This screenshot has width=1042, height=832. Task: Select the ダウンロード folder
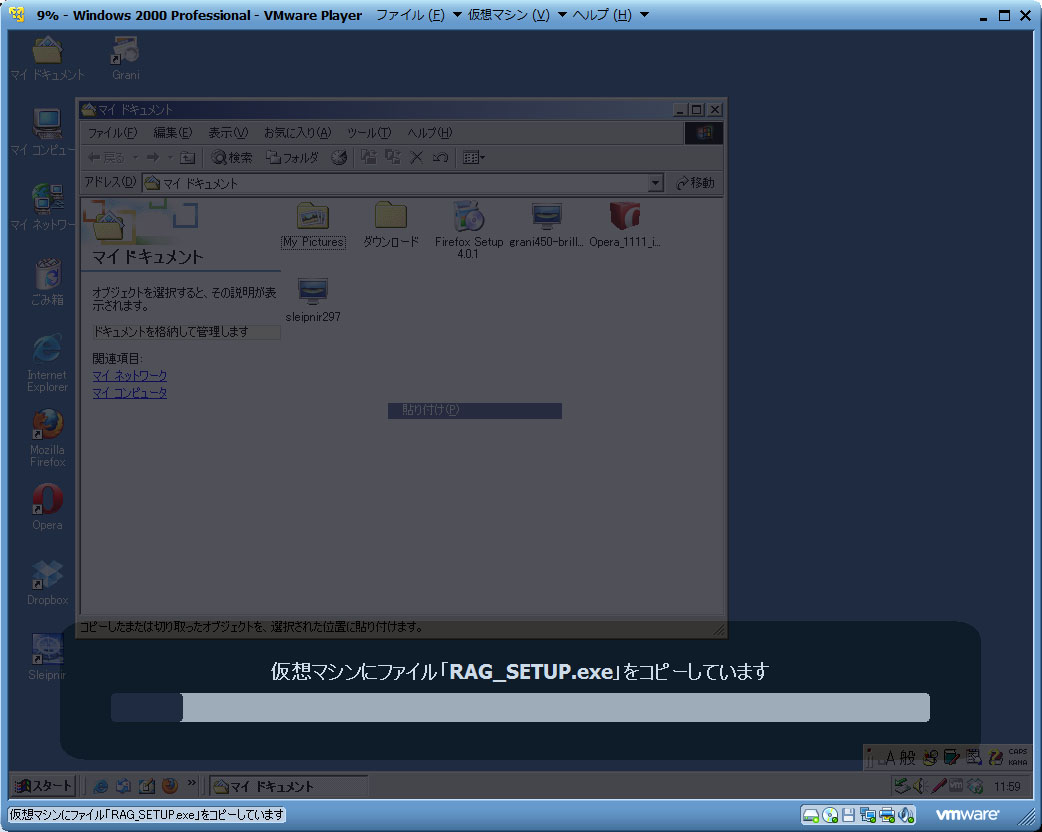click(x=391, y=226)
